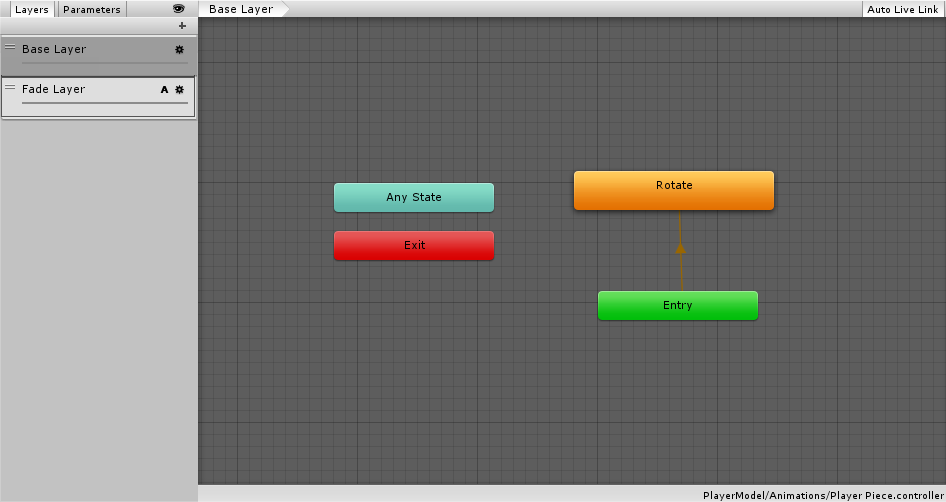Screen dimensions: 946x502
Task: Select the Fade Layer row
Action: [98, 97]
